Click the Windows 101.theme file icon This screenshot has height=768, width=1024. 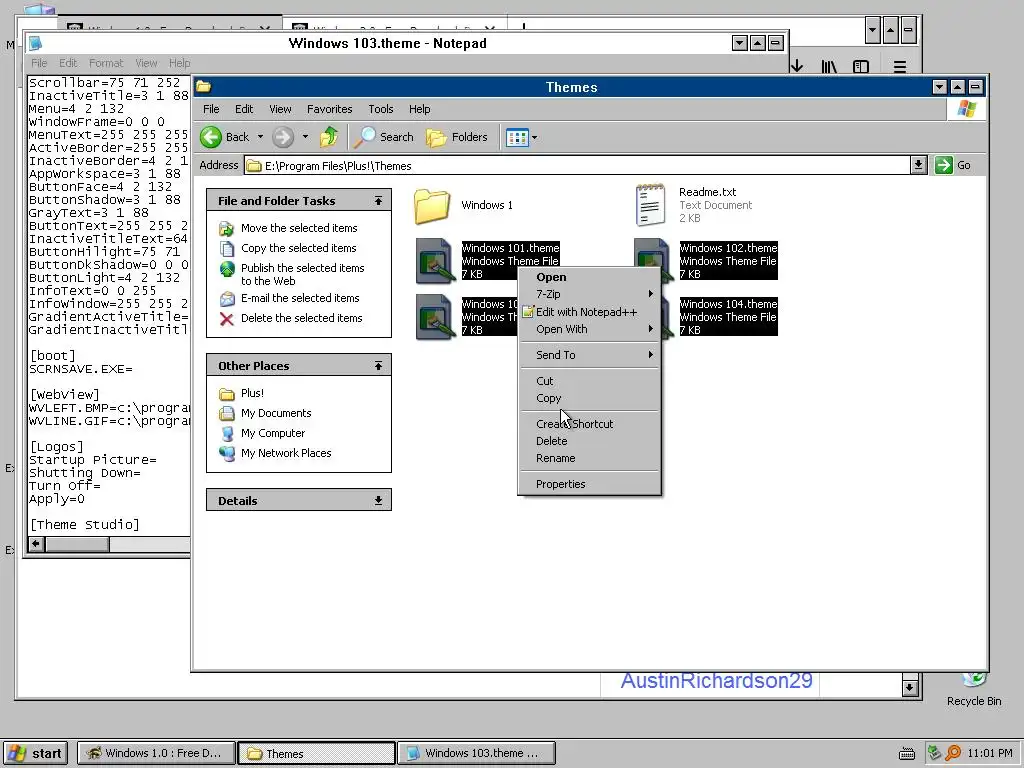tap(435, 261)
